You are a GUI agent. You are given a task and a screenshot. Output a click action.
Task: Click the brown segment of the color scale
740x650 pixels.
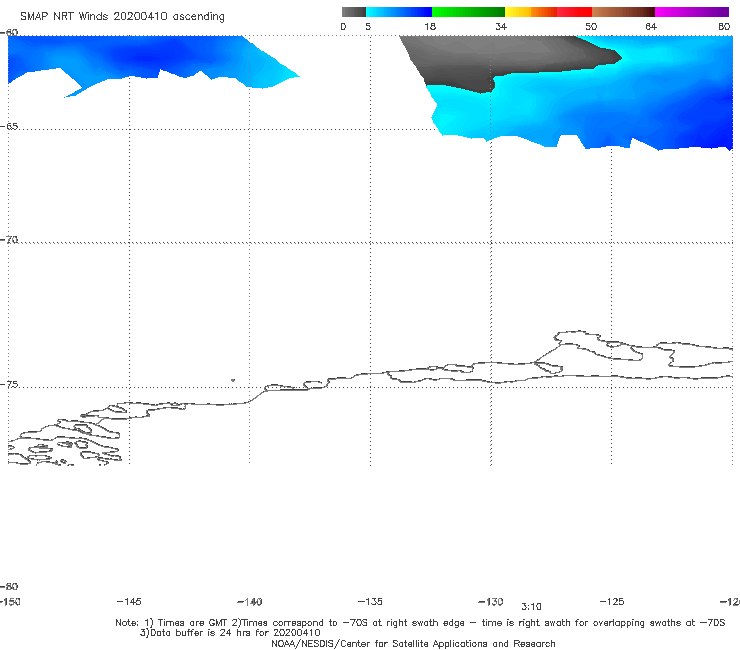tap(623, 12)
